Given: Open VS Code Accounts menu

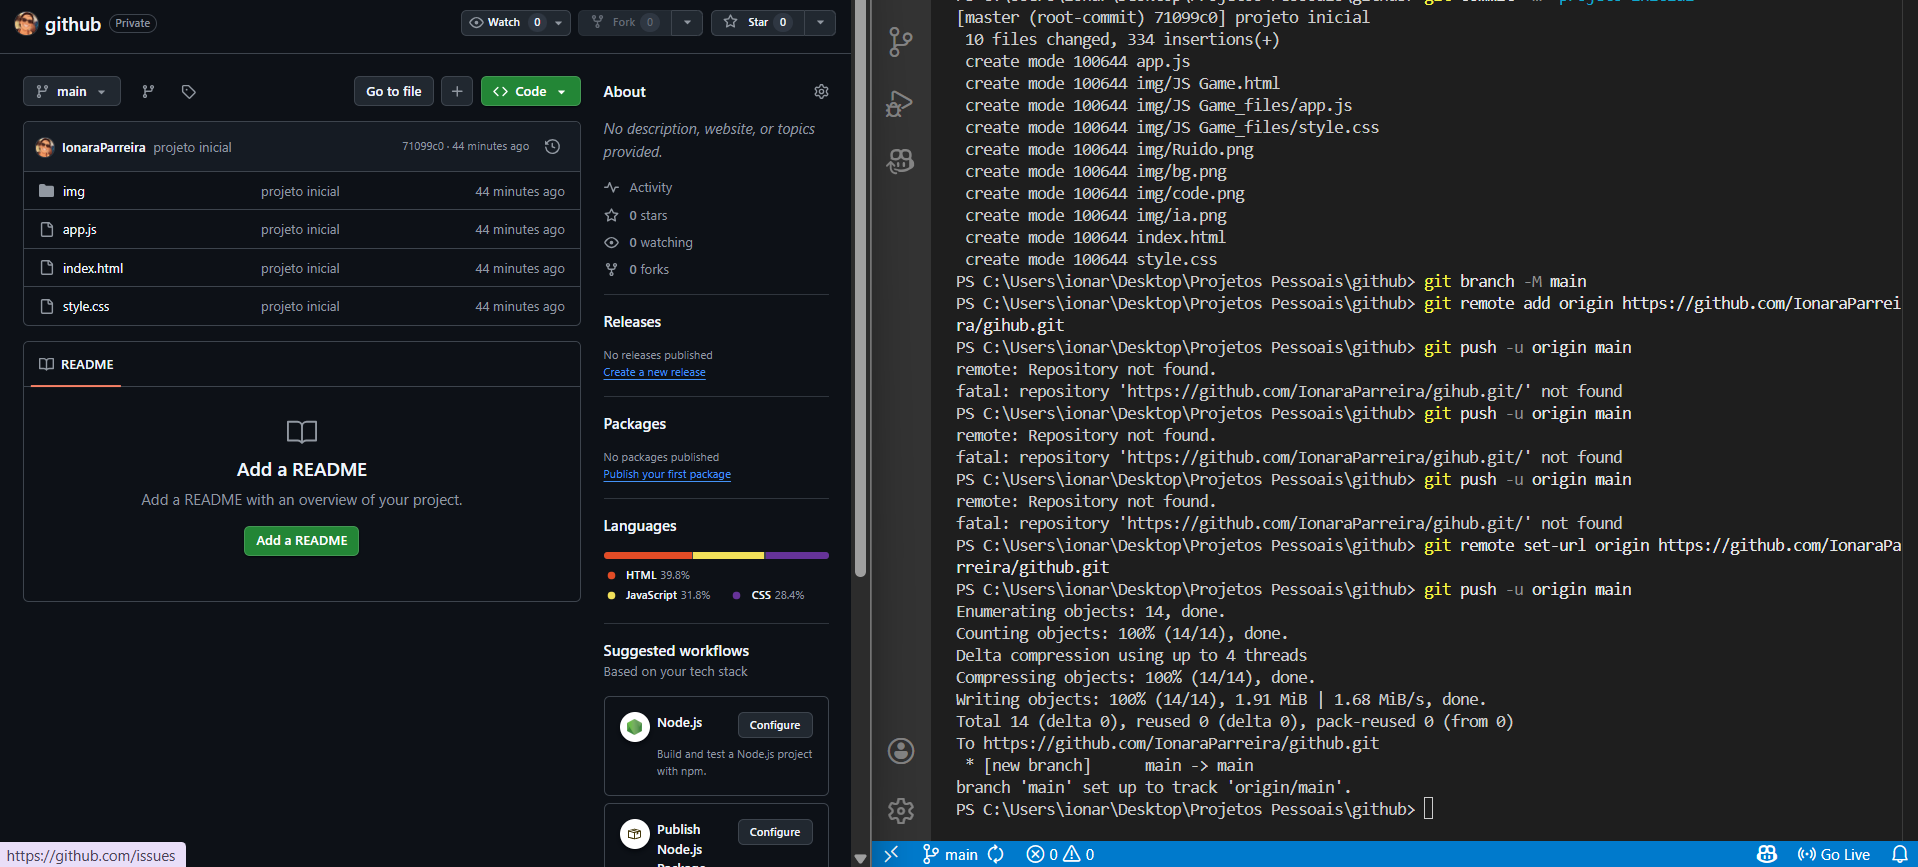Looking at the screenshot, I should [901, 751].
